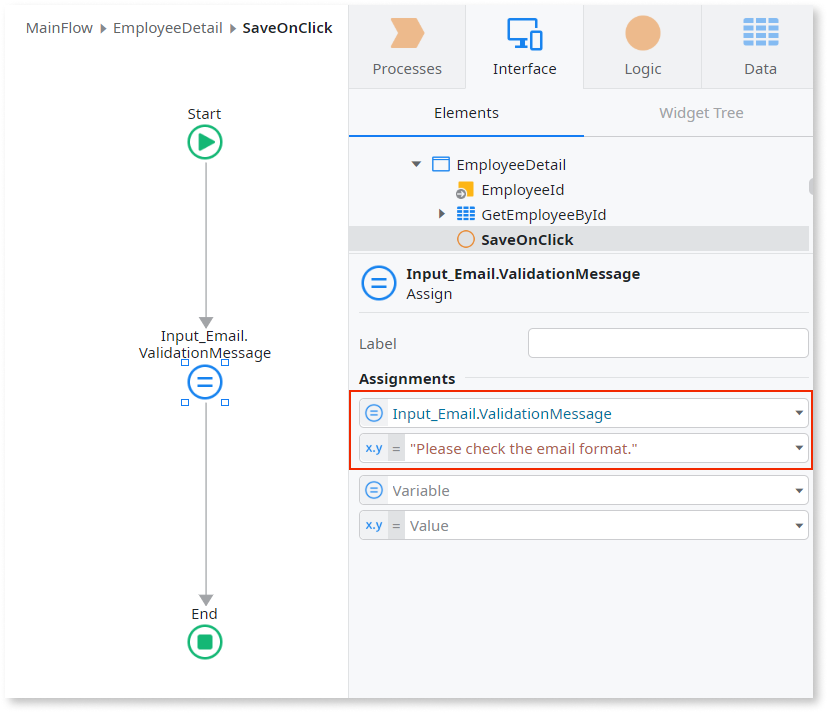Screen dimensions: 828x713
Task: Select the Elements tab
Action: 465,112
